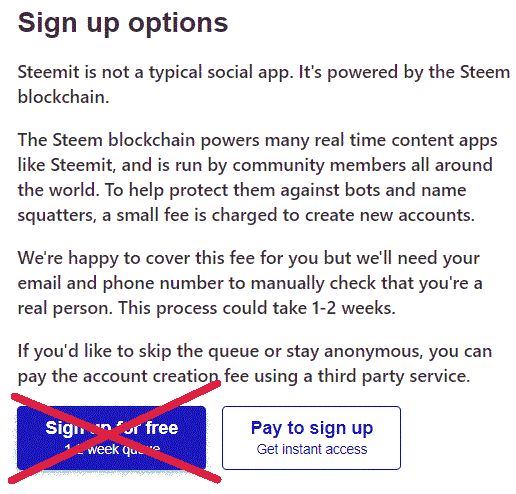The height and width of the screenshot is (494, 516).
Task: Click the words Pay to sign up inside the outlined button
Action: coord(312,428)
